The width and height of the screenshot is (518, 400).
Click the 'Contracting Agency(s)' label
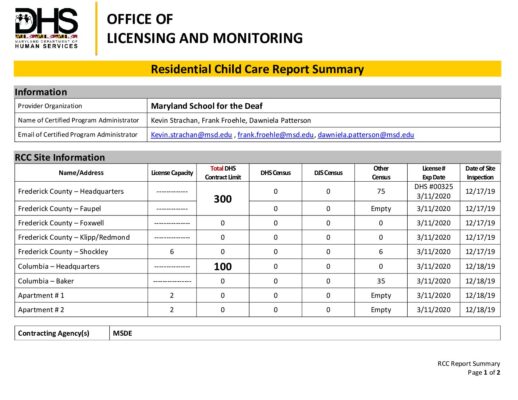coord(54,333)
